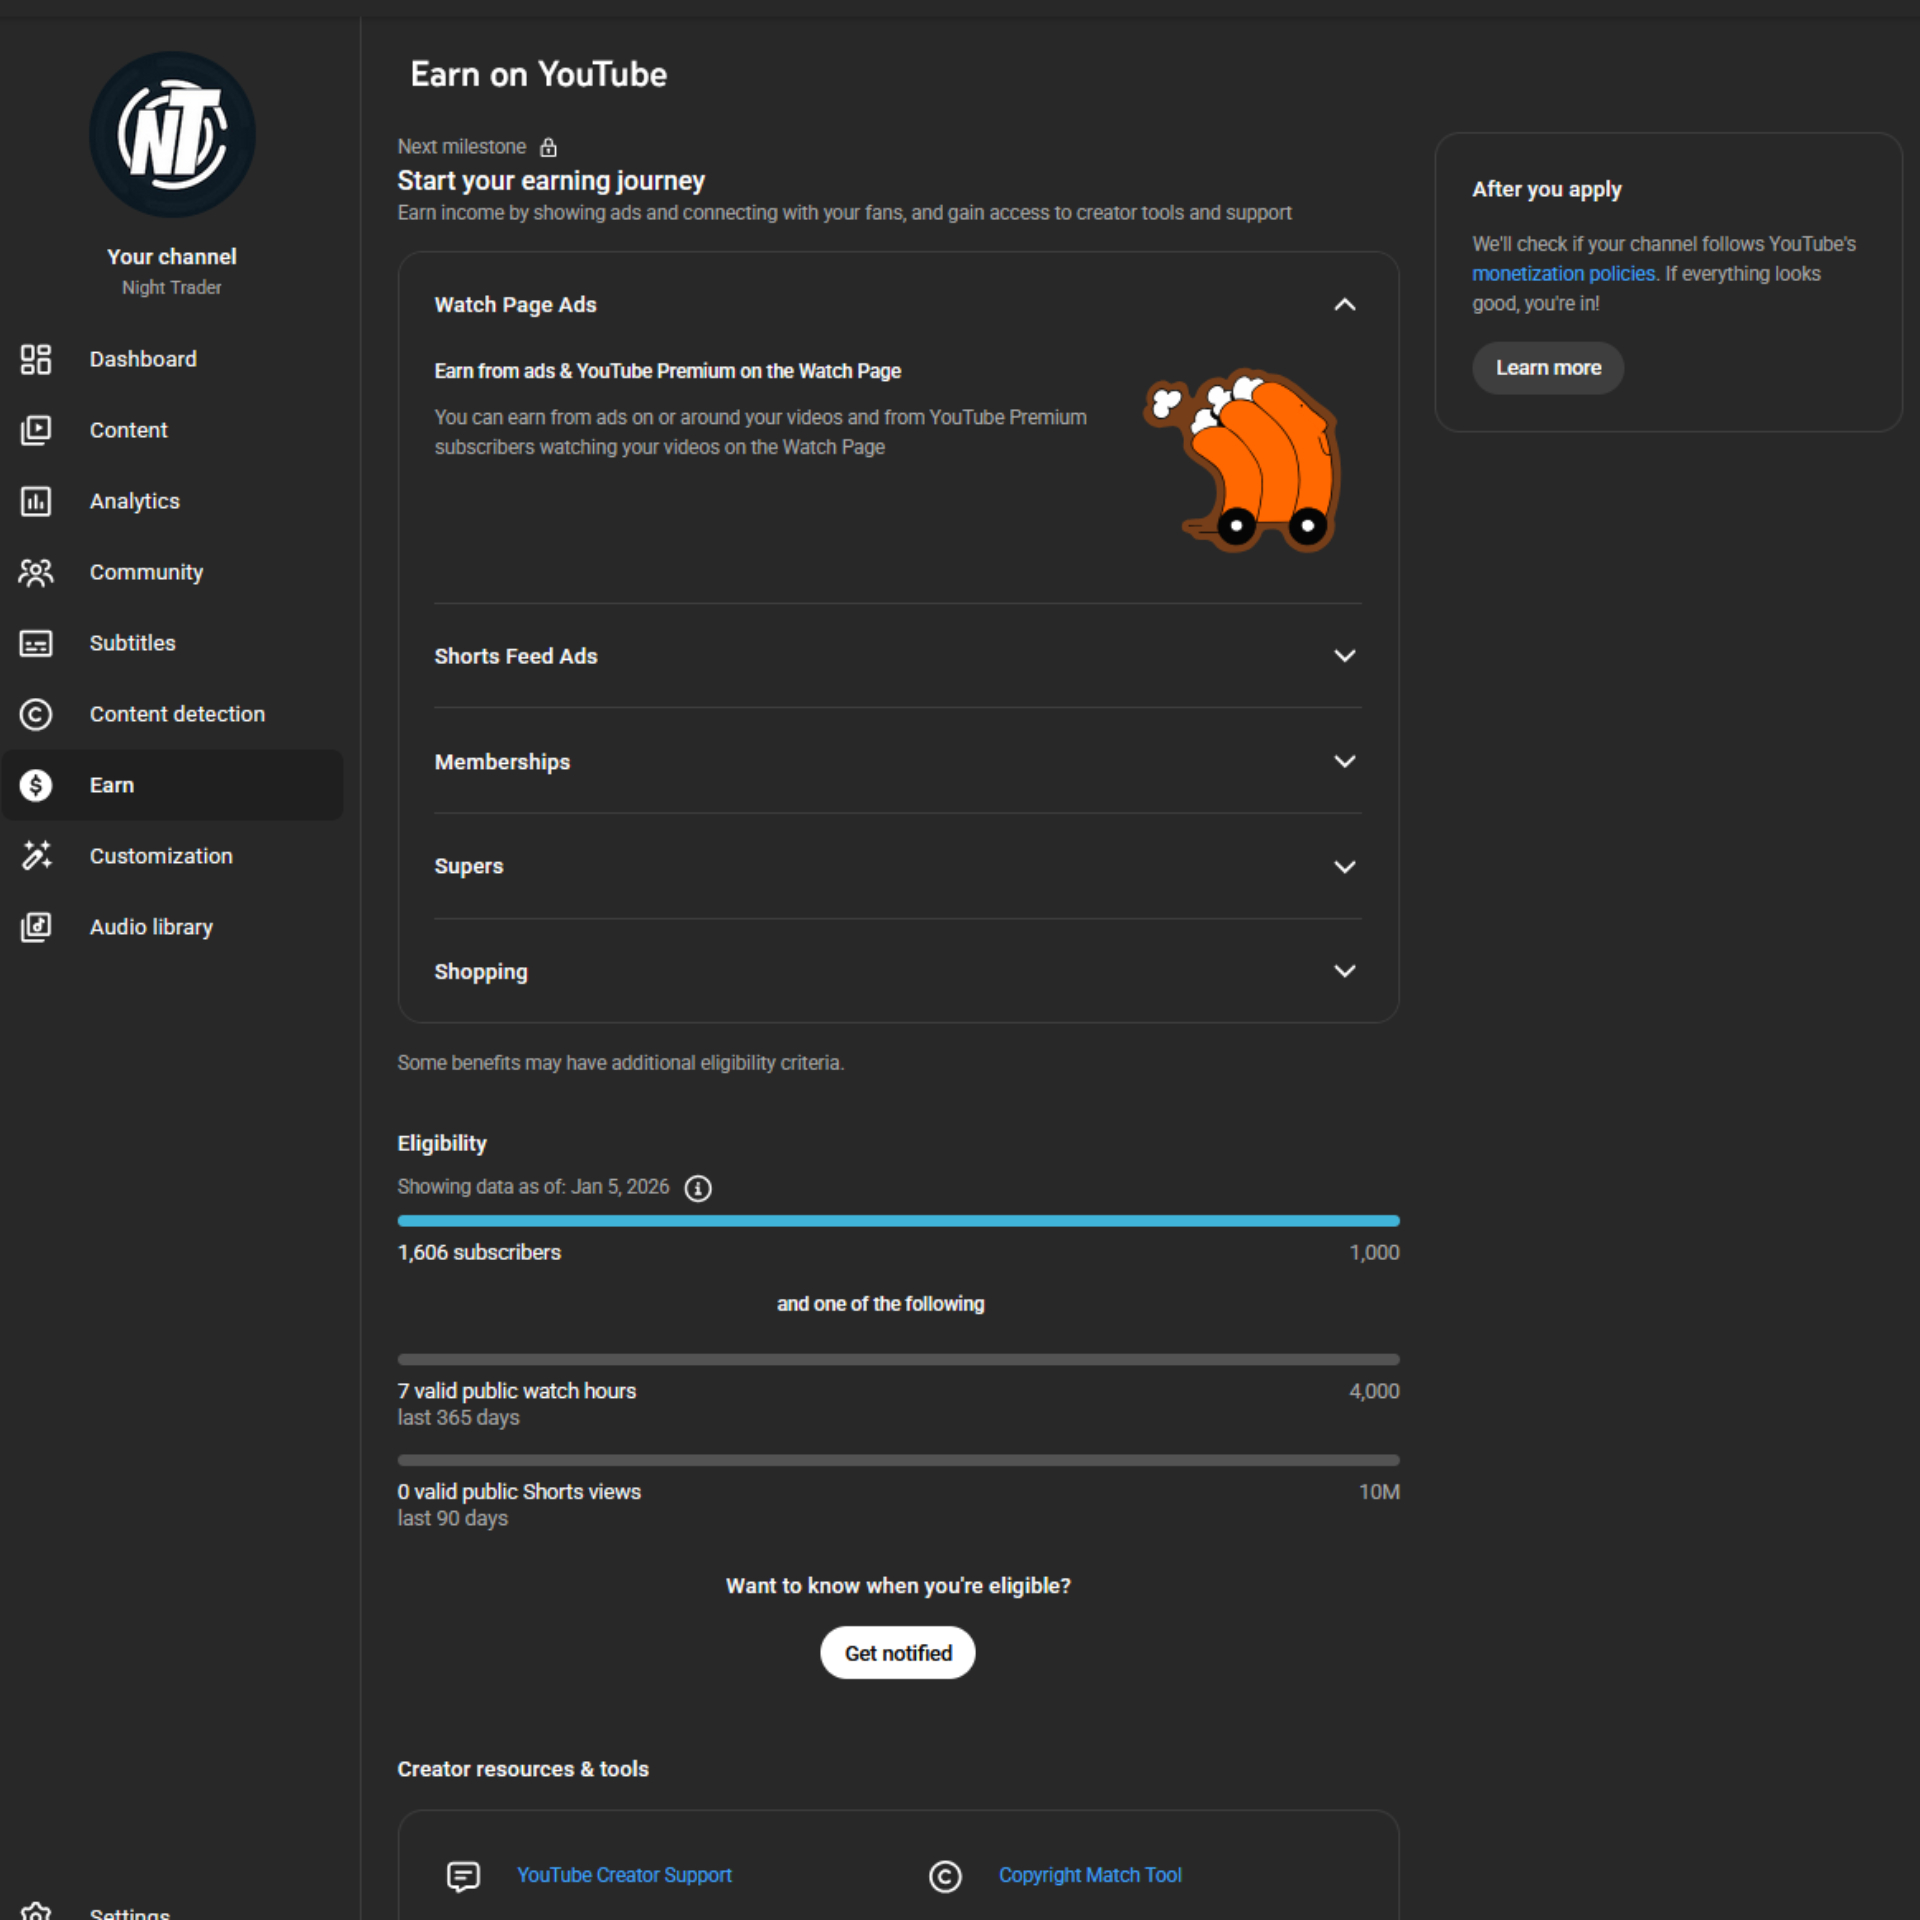
Task: Expand the Shorts Feed Ads section
Action: [x=1344, y=656]
